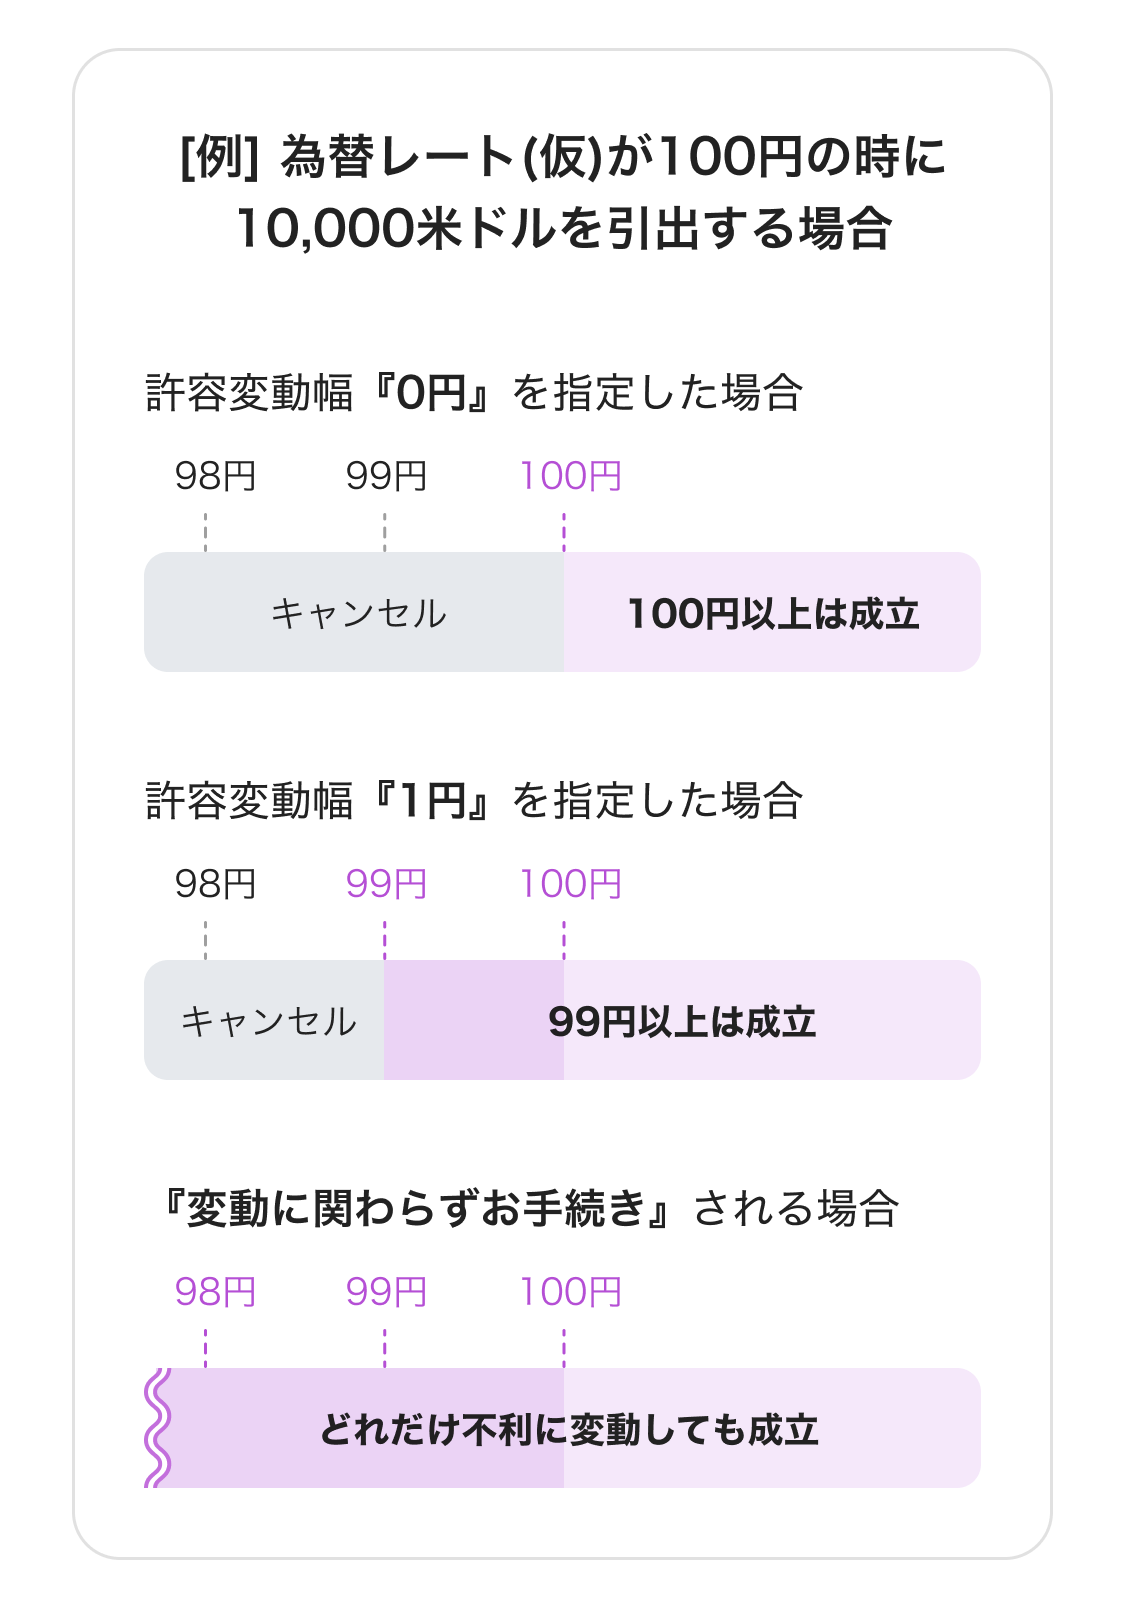
Task: Click the 100円以上は成立 bar segment
Action: (772, 612)
